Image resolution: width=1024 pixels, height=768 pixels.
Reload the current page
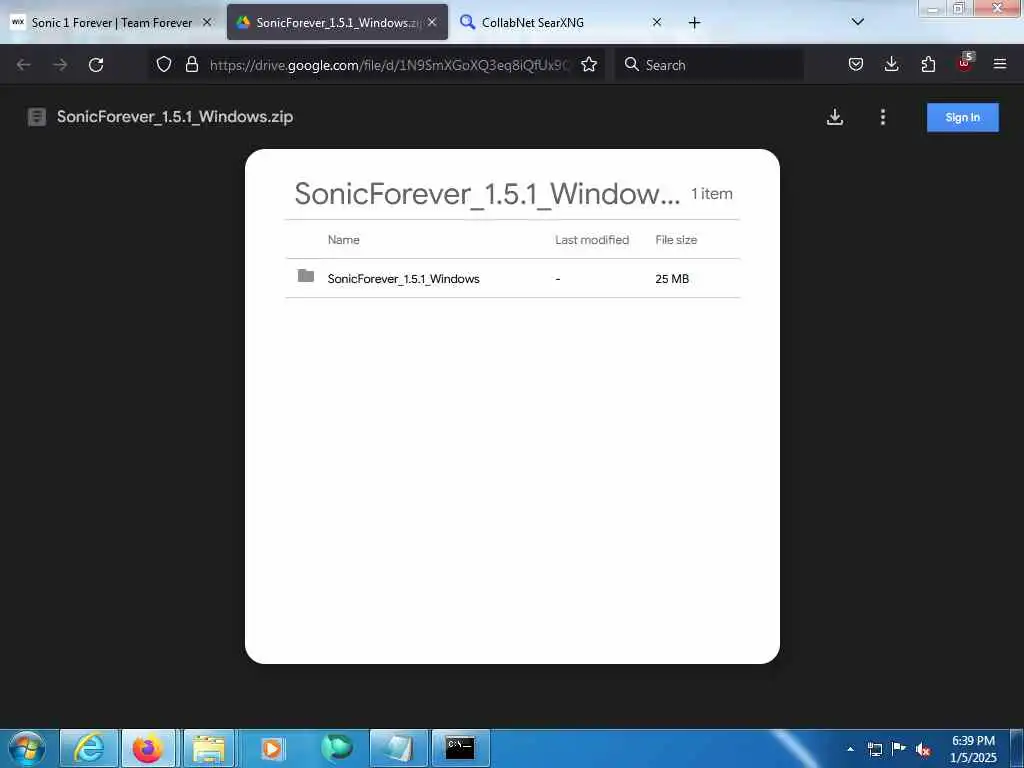pos(96,65)
